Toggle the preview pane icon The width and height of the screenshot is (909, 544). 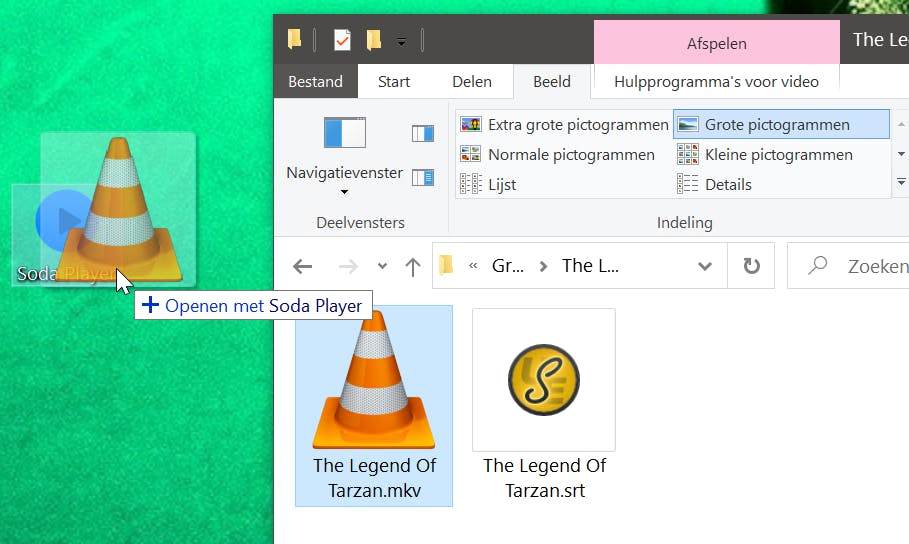coord(423,133)
